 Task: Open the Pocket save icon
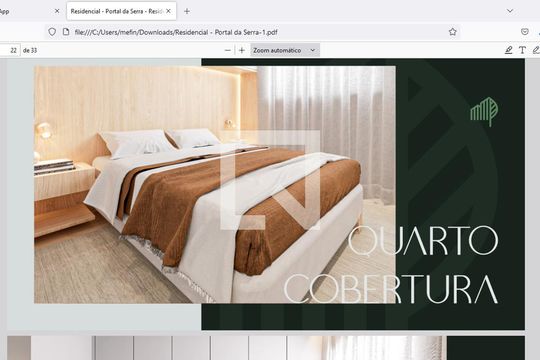[x=525, y=32]
